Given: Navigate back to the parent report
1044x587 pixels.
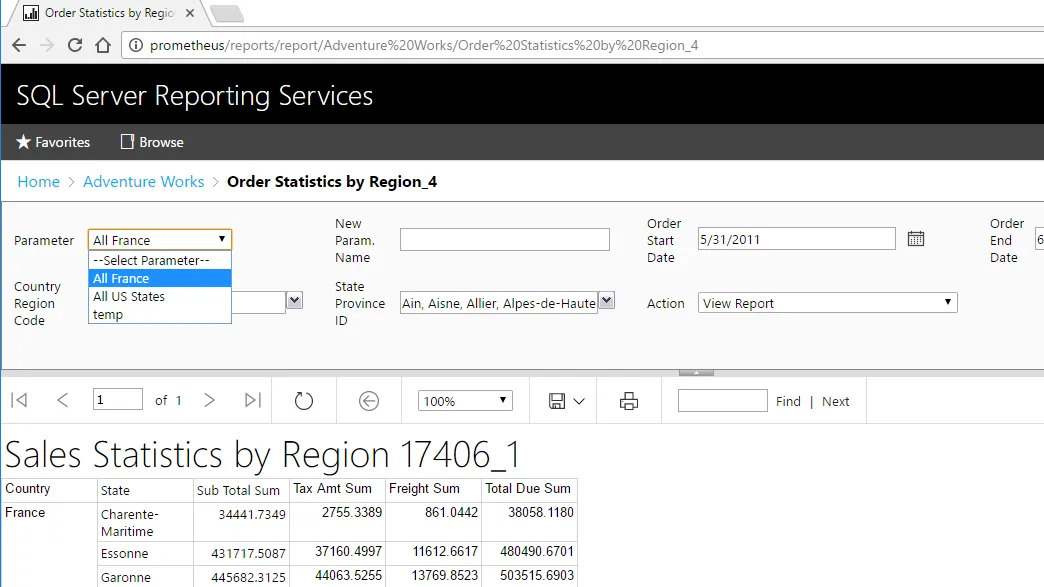Looking at the screenshot, I should (369, 401).
